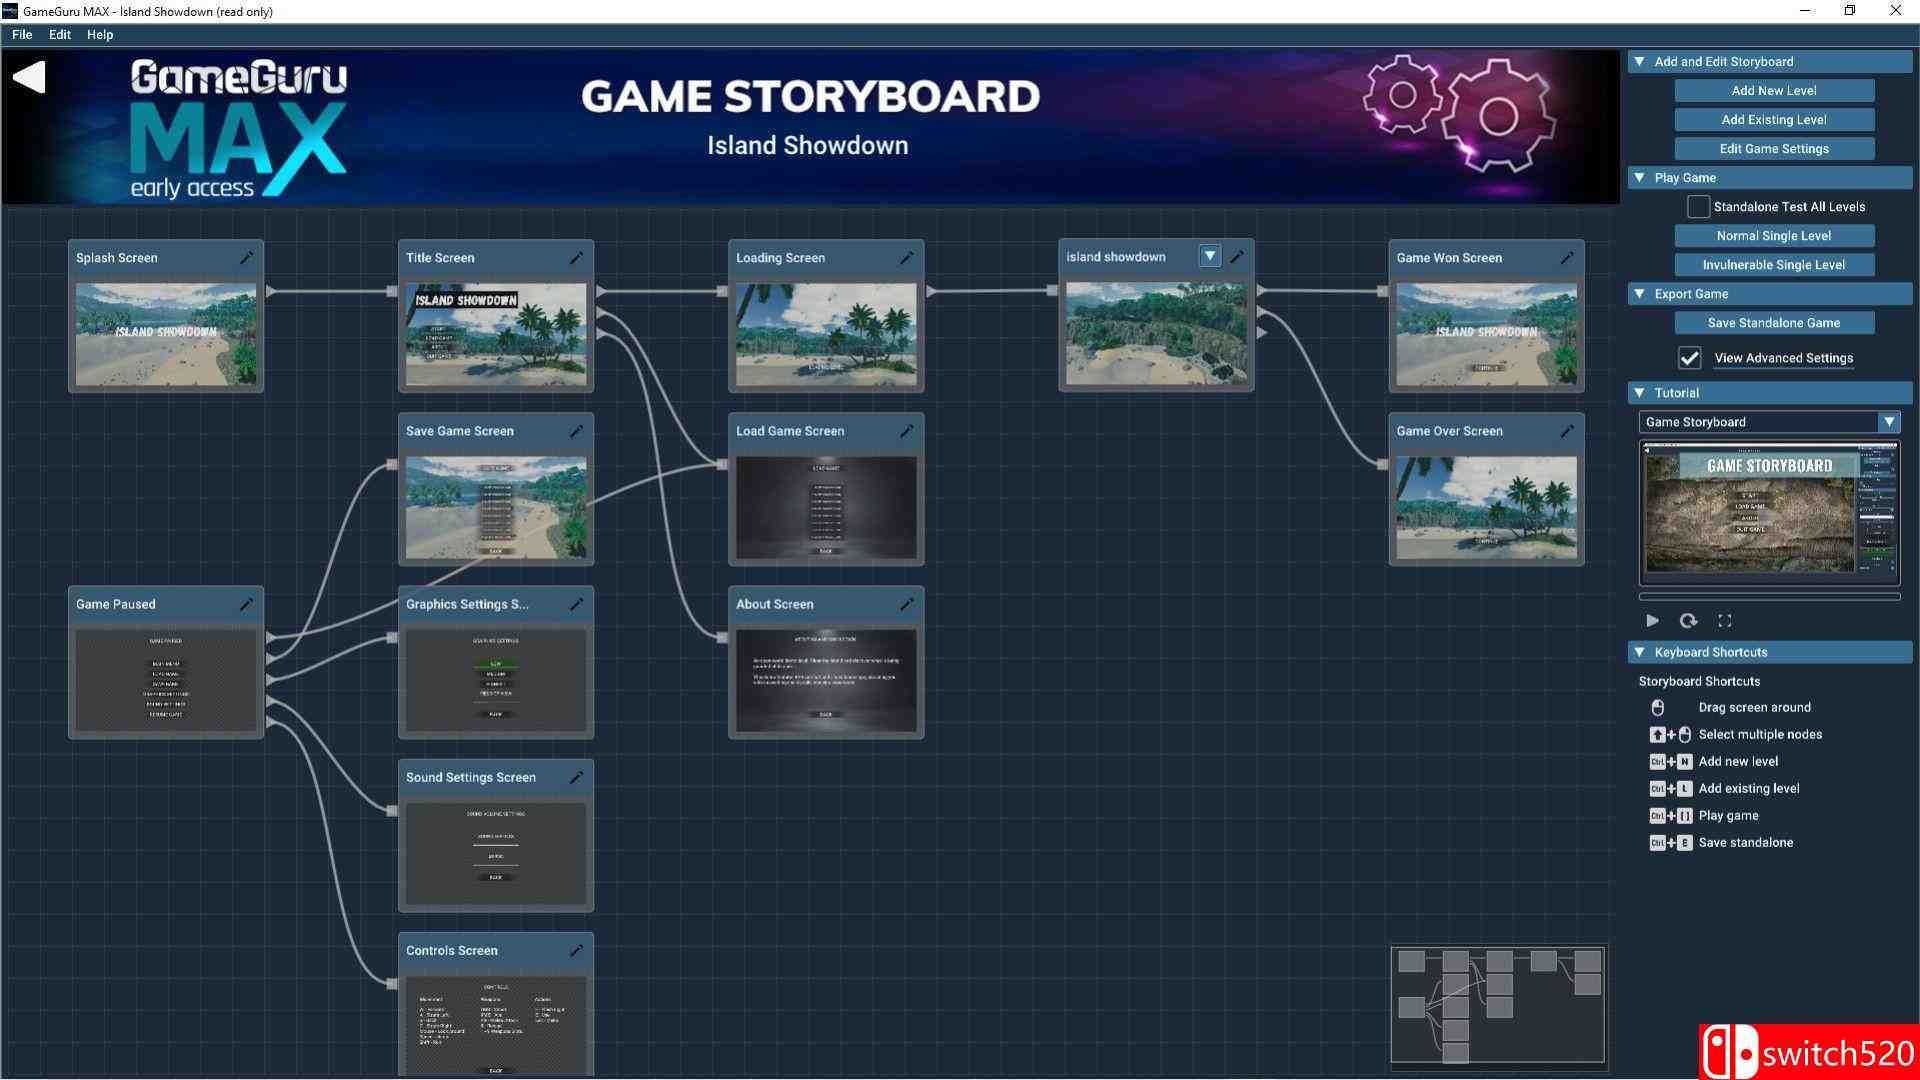1920x1080 pixels.
Task: Click the Add New Level button
Action: [x=1774, y=91]
